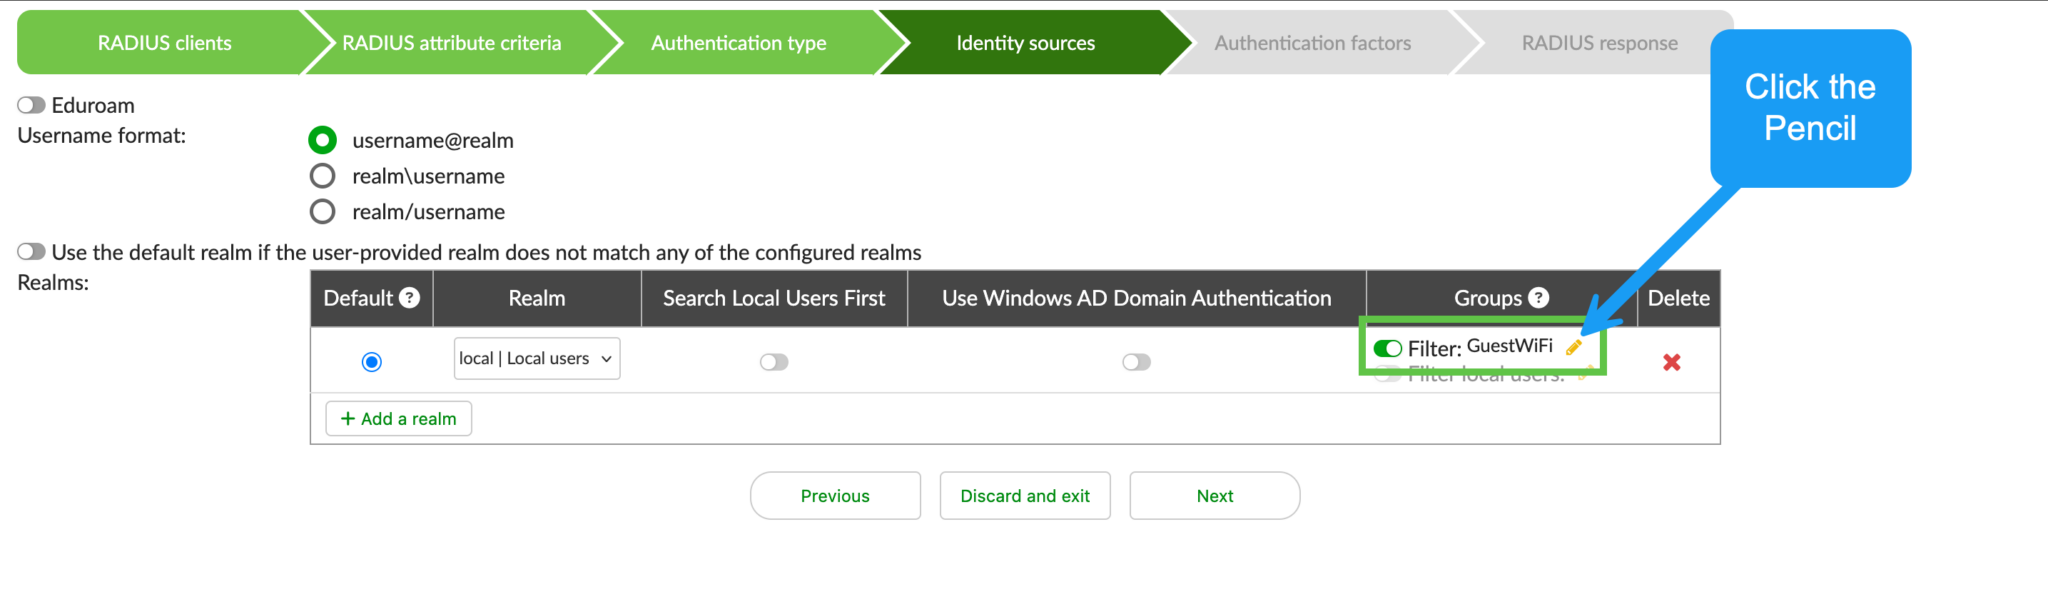Select realm/username format radio button
Screen dimensions: 2048x597
tap(322, 212)
